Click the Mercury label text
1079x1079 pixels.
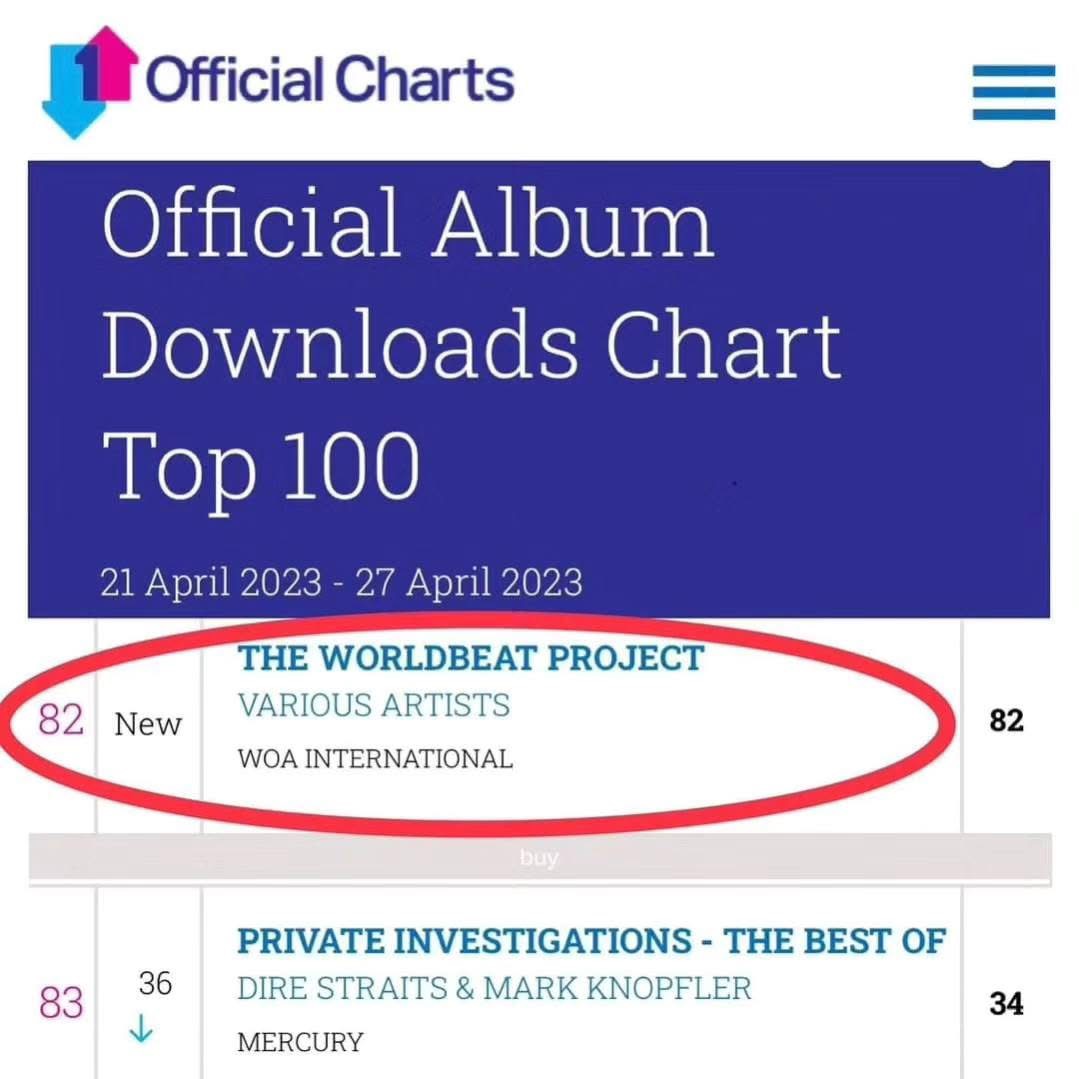pyautogui.click(x=299, y=1042)
